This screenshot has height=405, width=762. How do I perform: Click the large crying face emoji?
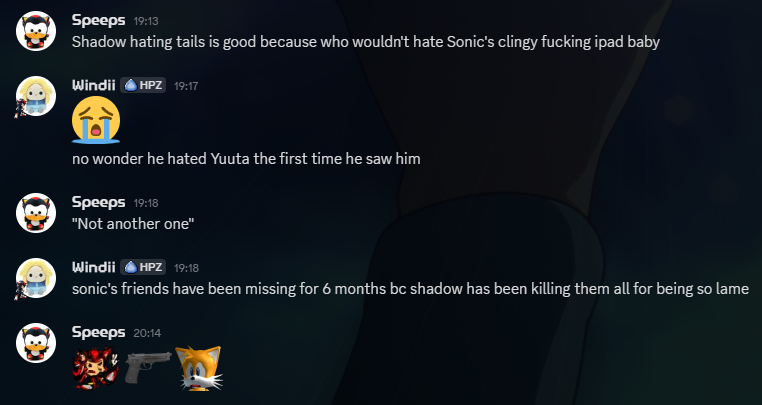pos(96,120)
